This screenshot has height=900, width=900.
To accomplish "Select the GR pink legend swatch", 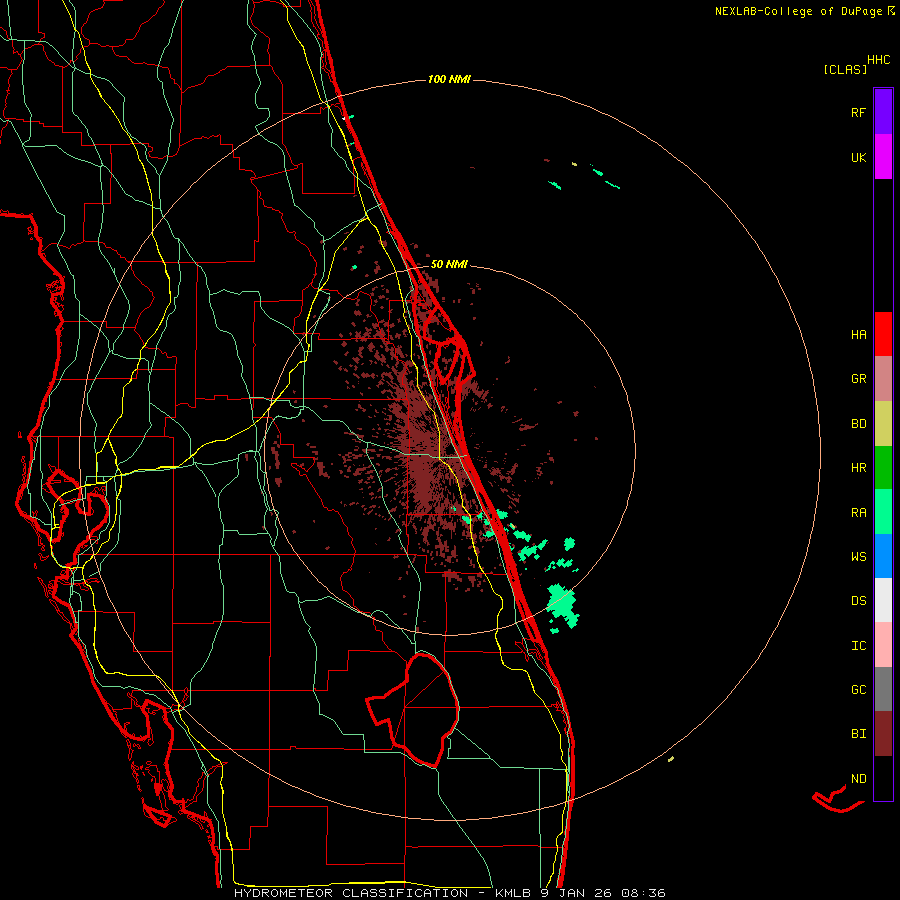I will click(x=883, y=379).
